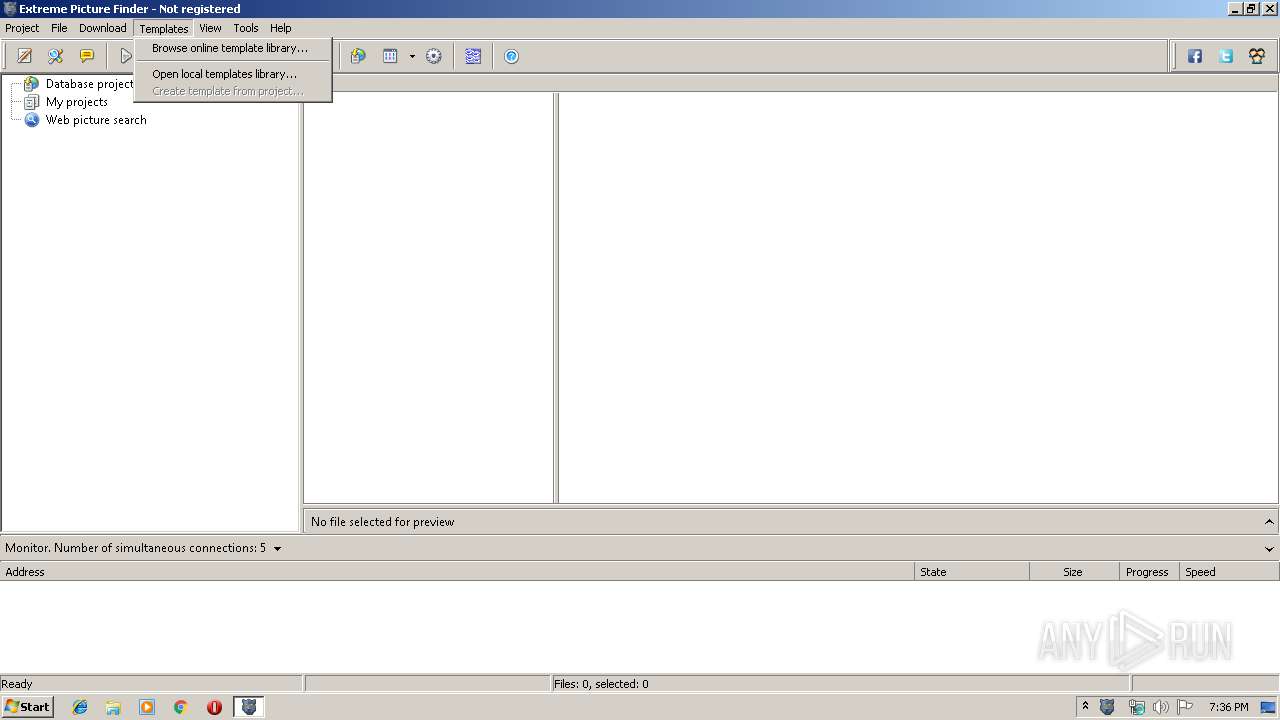This screenshot has width=1280, height=720.
Task: Click the No file selected for preview bar
Action: click(790, 522)
